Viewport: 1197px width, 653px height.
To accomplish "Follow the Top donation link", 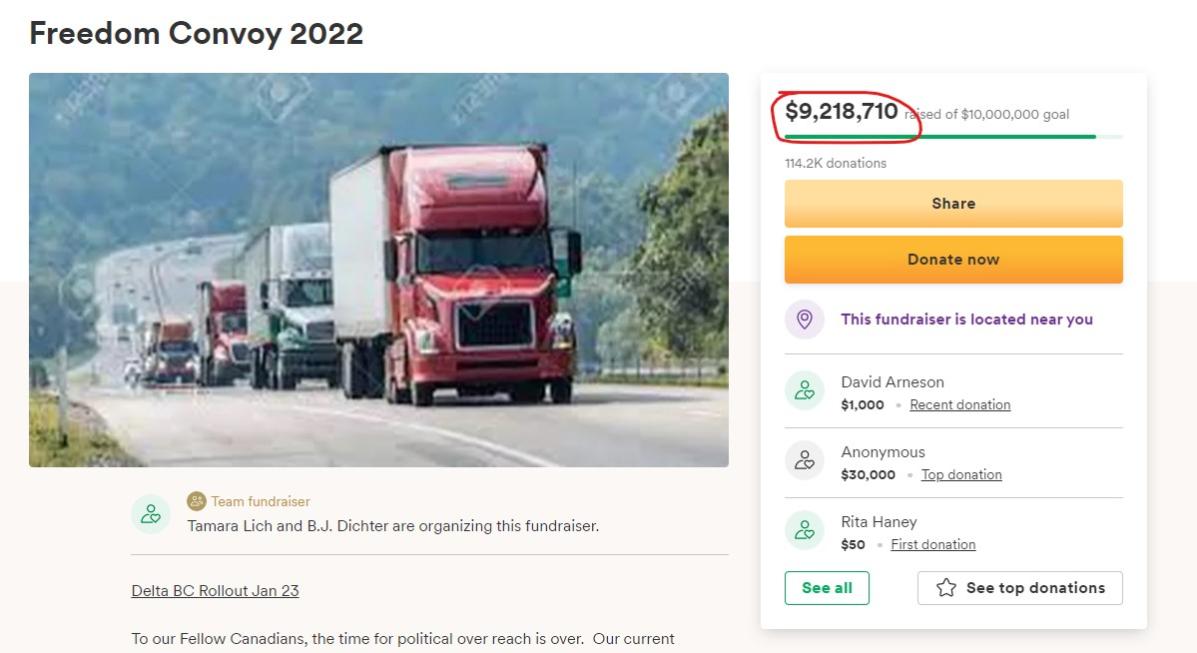I will point(961,475).
